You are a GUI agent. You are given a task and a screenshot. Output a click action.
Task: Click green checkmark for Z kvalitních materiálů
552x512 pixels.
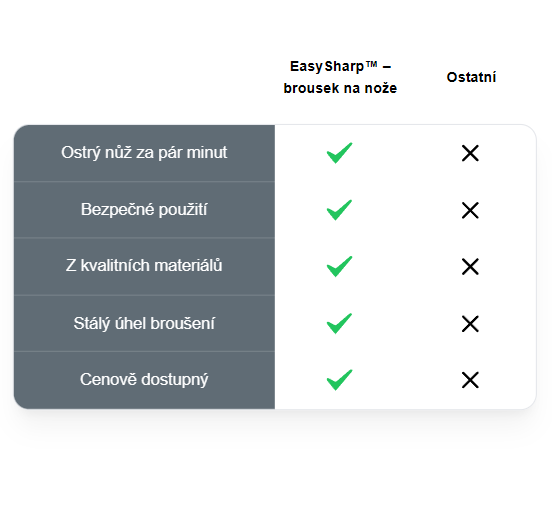(339, 266)
